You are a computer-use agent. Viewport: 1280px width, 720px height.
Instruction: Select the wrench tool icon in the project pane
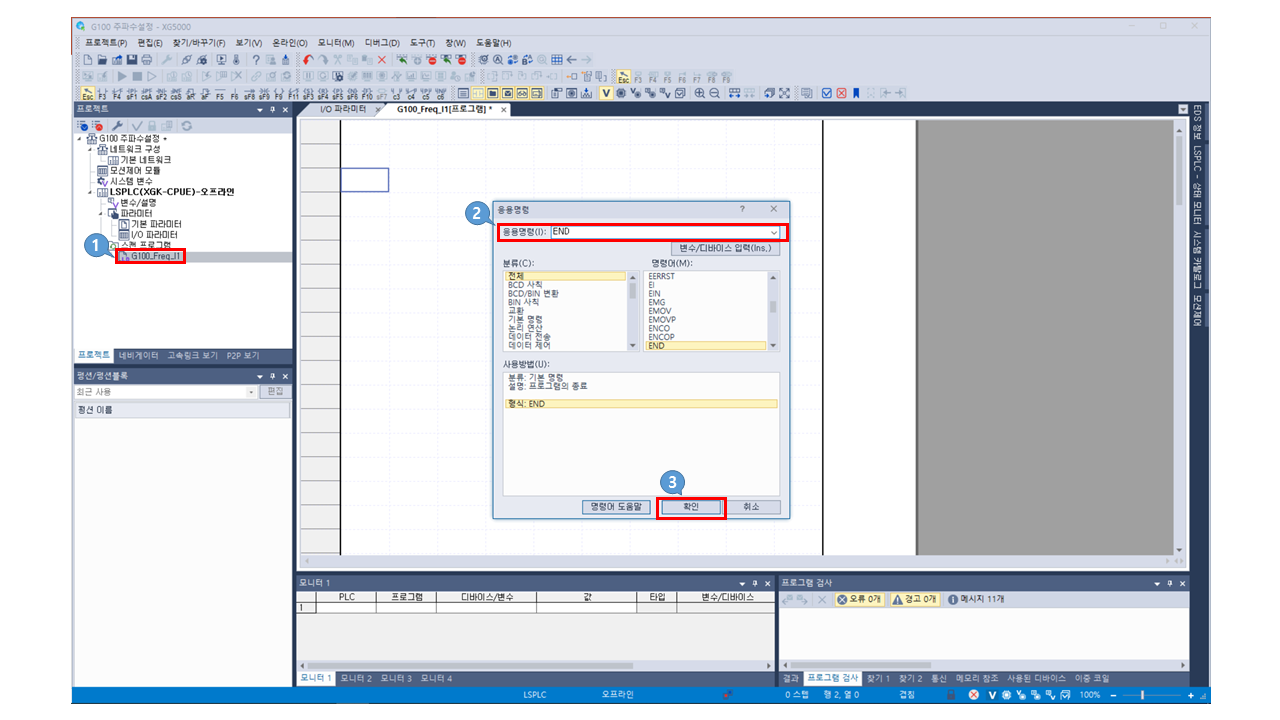tap(118, 125)
